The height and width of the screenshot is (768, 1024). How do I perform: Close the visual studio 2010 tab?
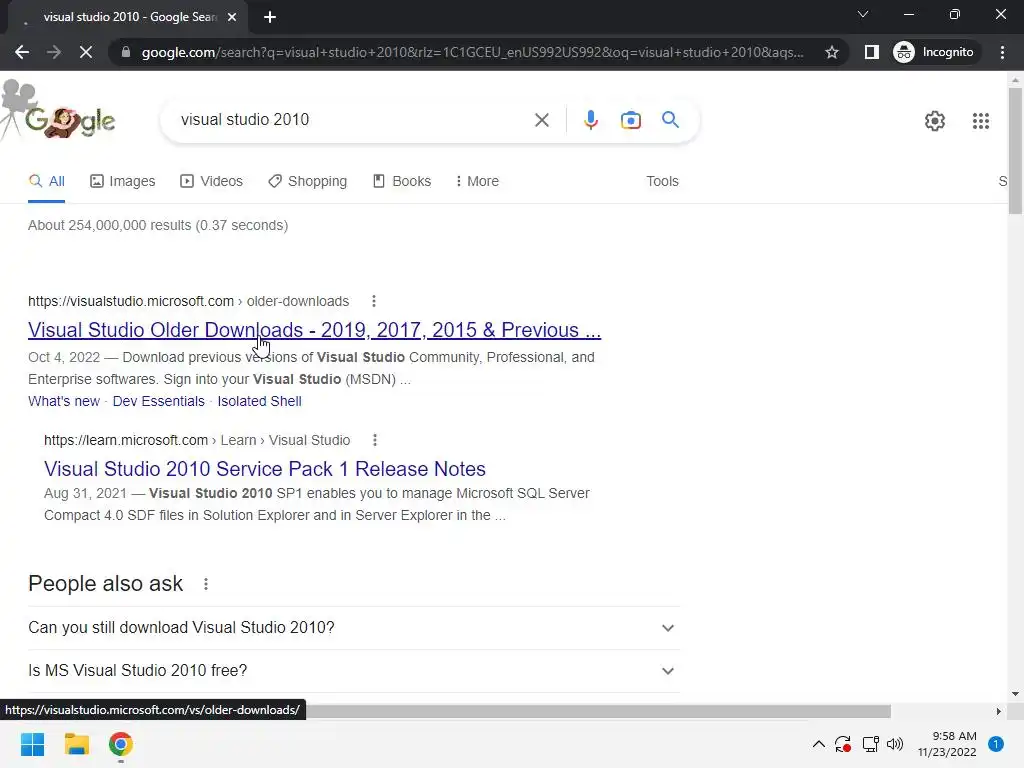pyautogui.click(x=232, y=17)
